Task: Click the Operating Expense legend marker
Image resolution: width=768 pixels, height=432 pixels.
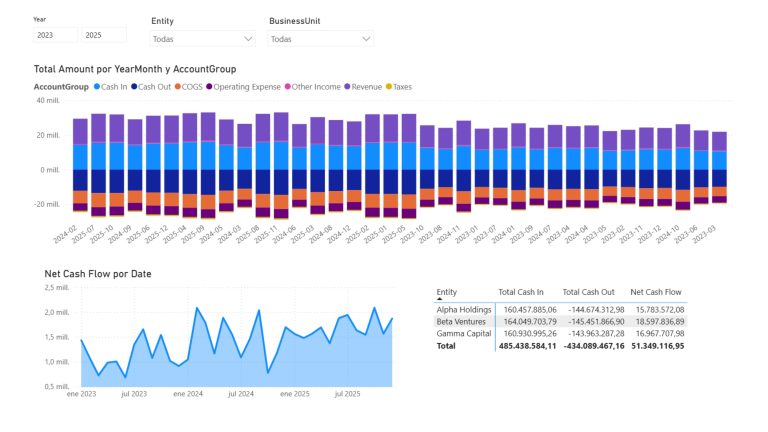Action: [x=209, y=87]
